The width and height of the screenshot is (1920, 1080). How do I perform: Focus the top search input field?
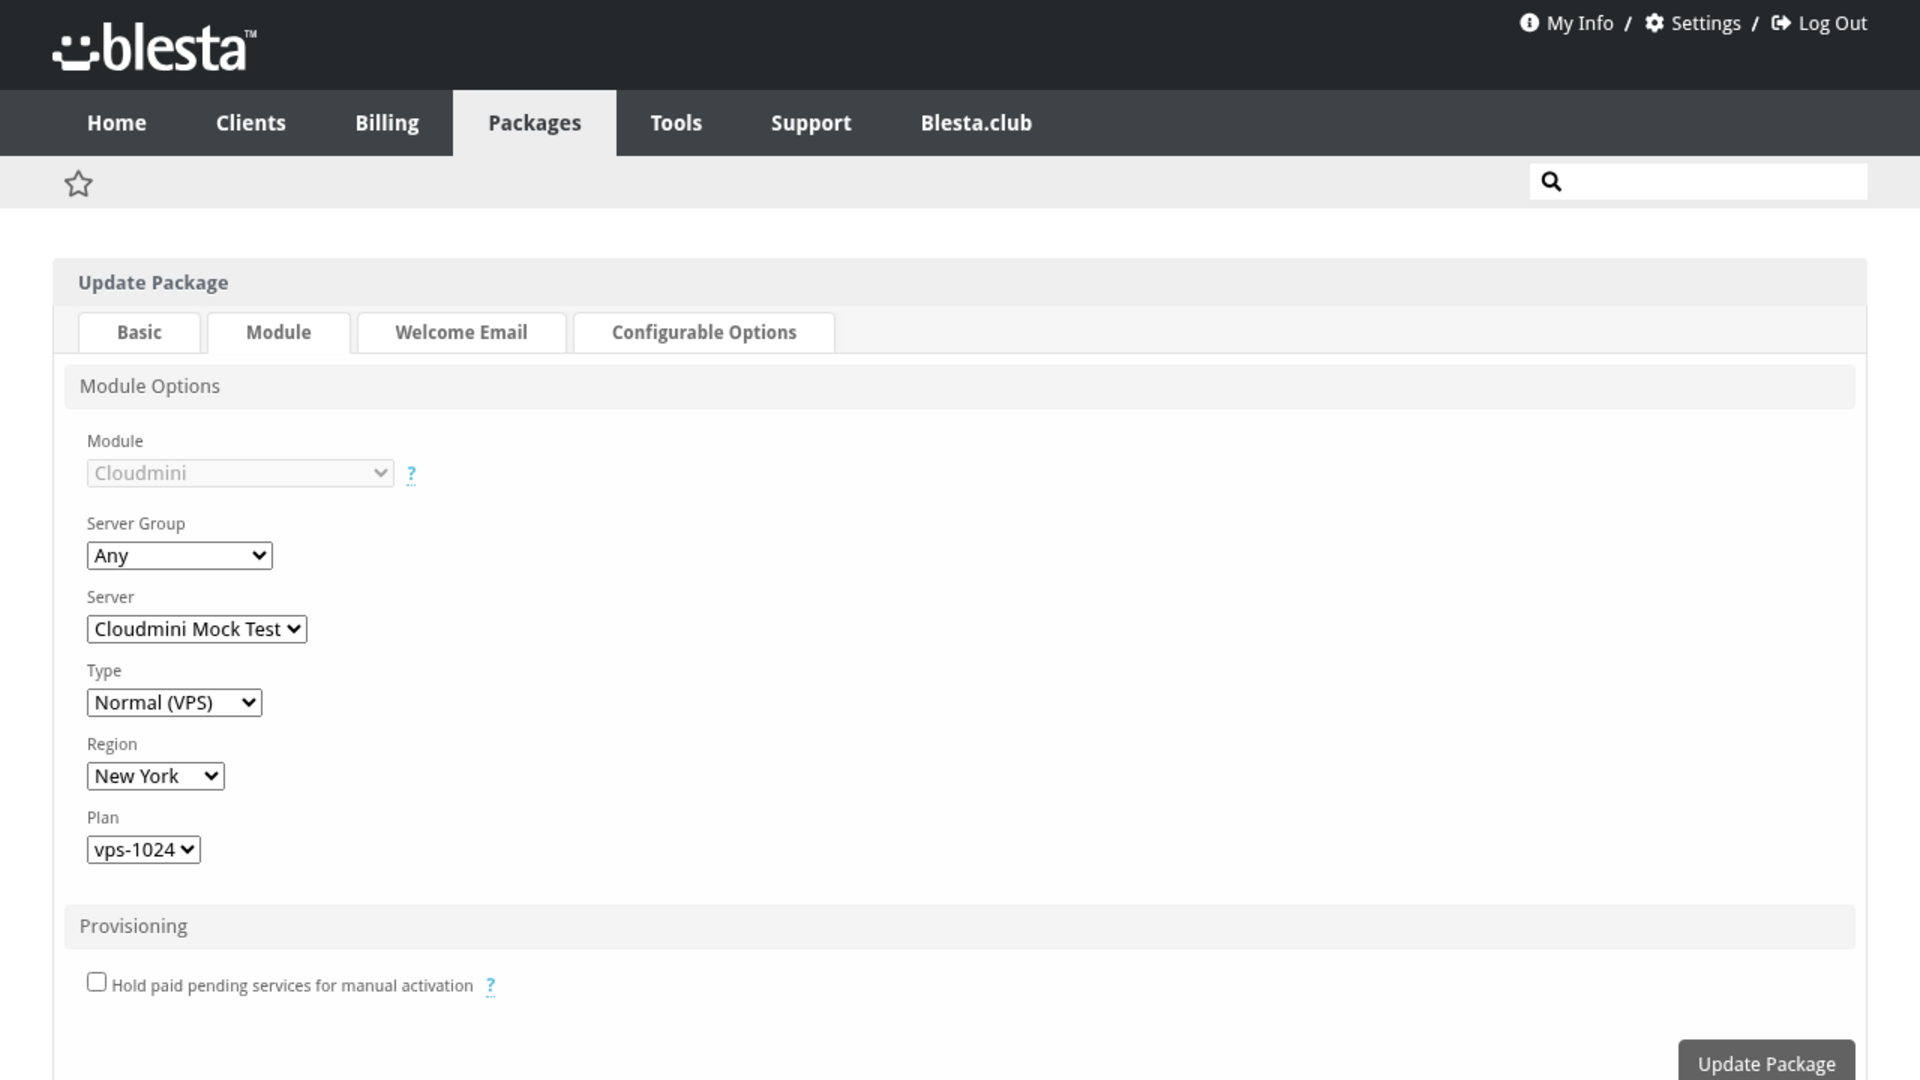click(x=1698, y=181)
